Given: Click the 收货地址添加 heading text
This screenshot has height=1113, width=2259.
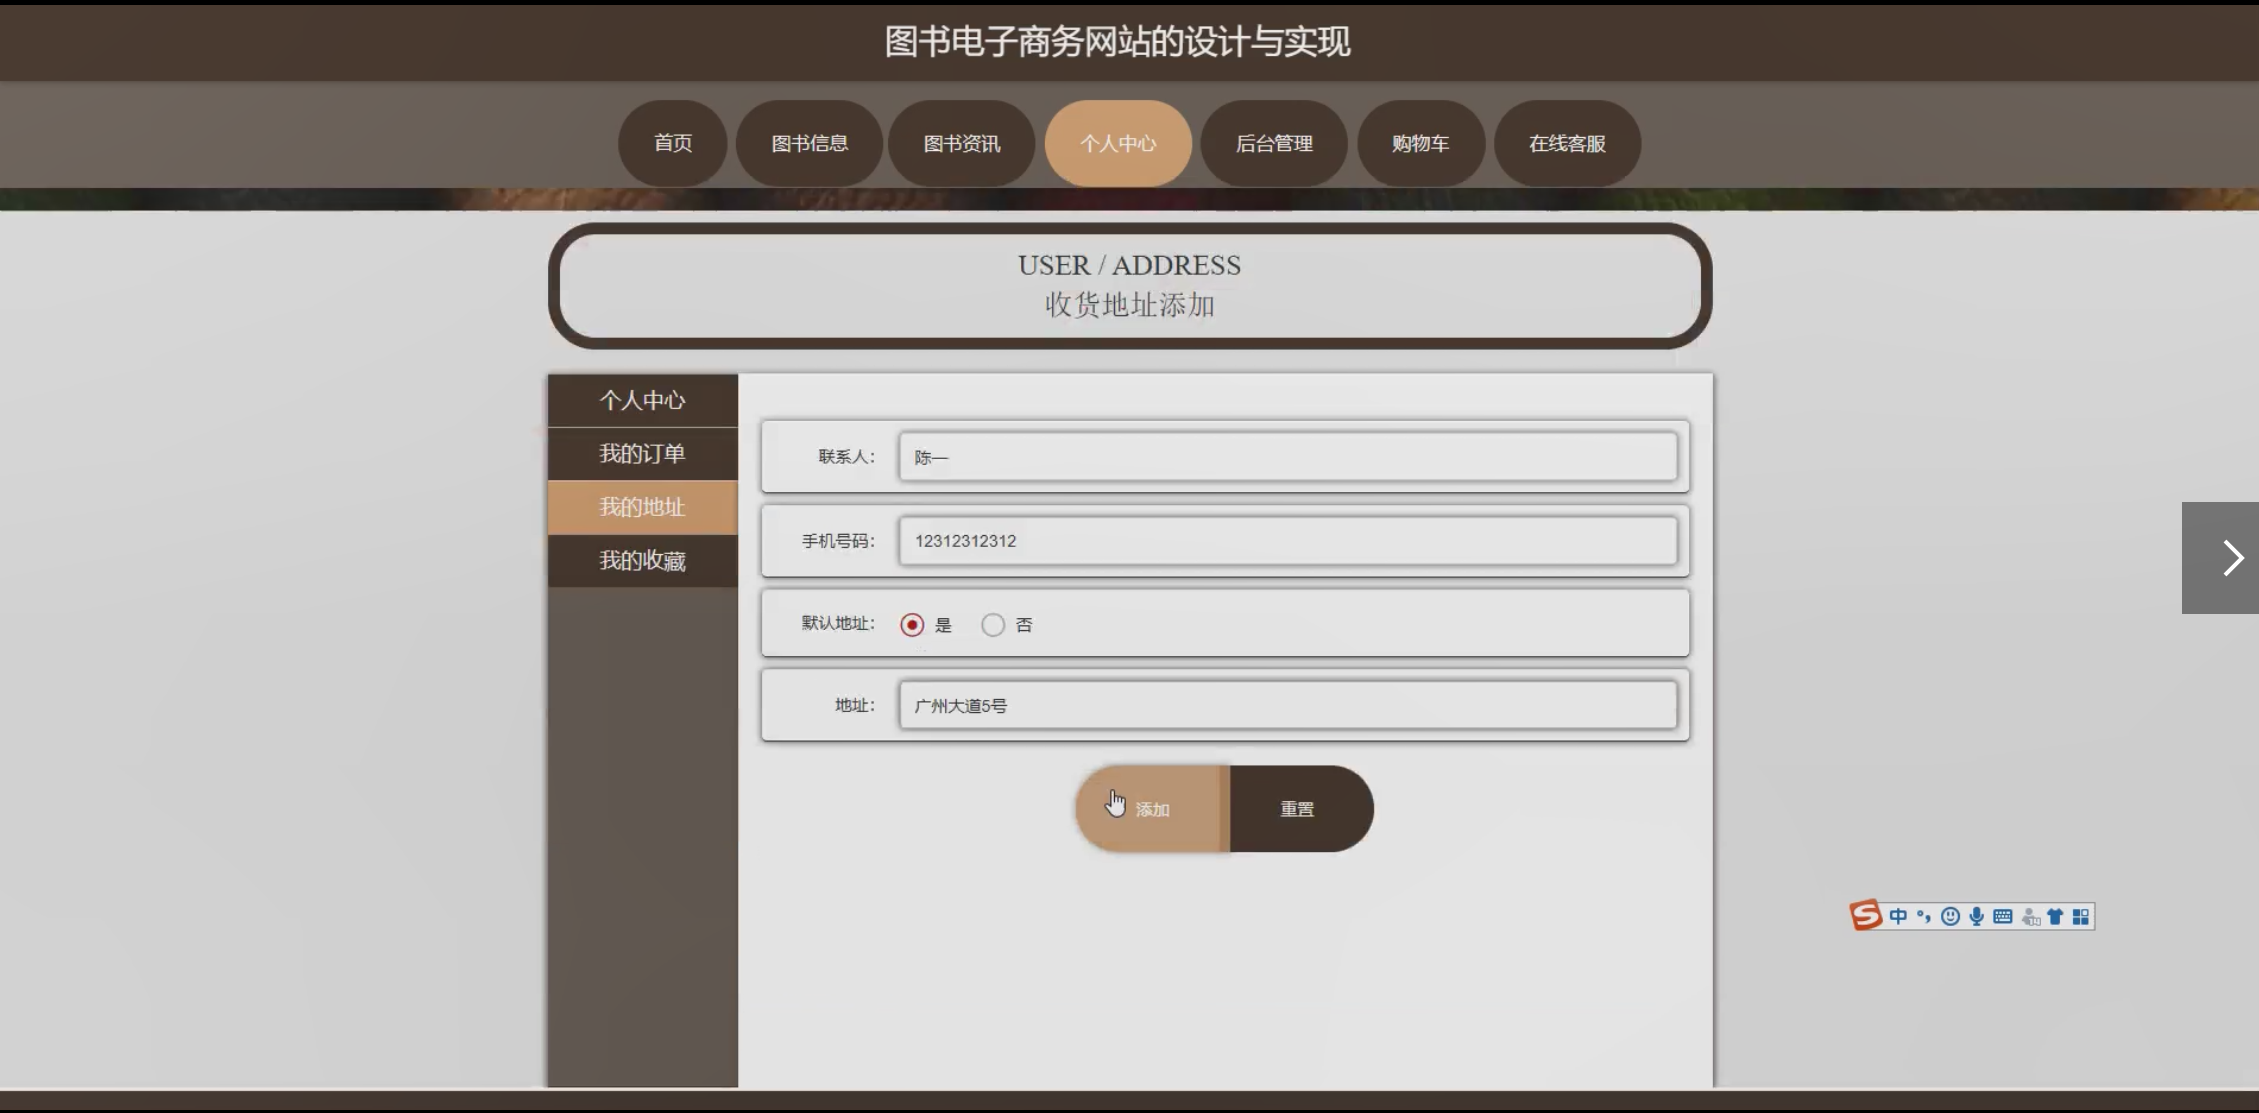Looking at the screenshot, I should pyautogui.click(x=1130, y=305).
